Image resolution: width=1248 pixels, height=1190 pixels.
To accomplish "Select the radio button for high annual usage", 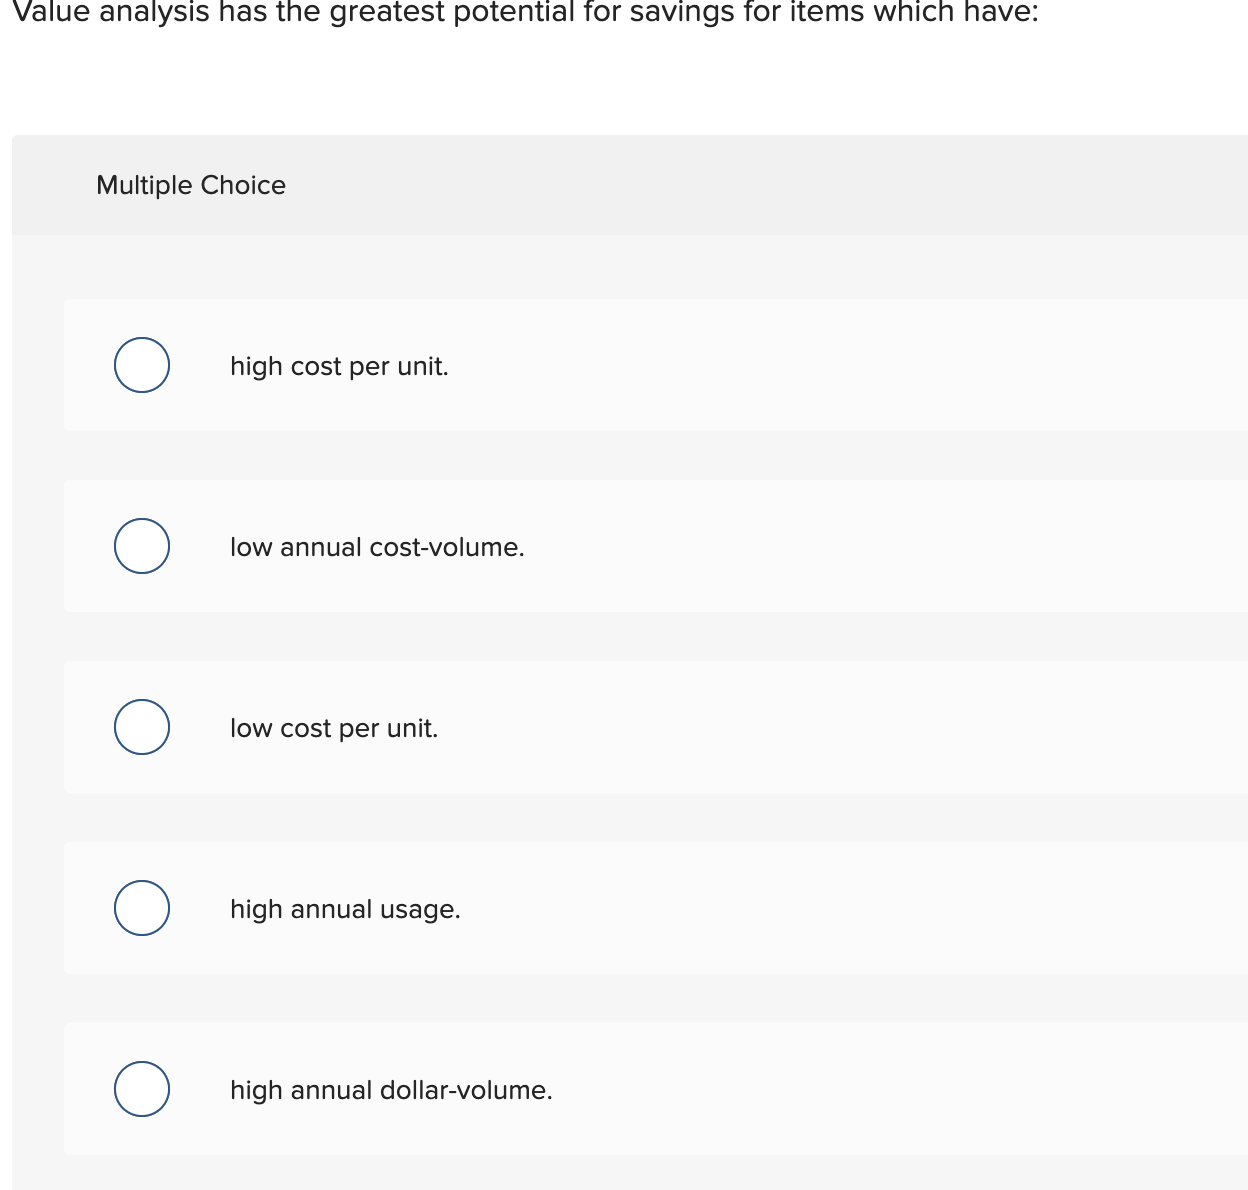I will click(141, 908).
